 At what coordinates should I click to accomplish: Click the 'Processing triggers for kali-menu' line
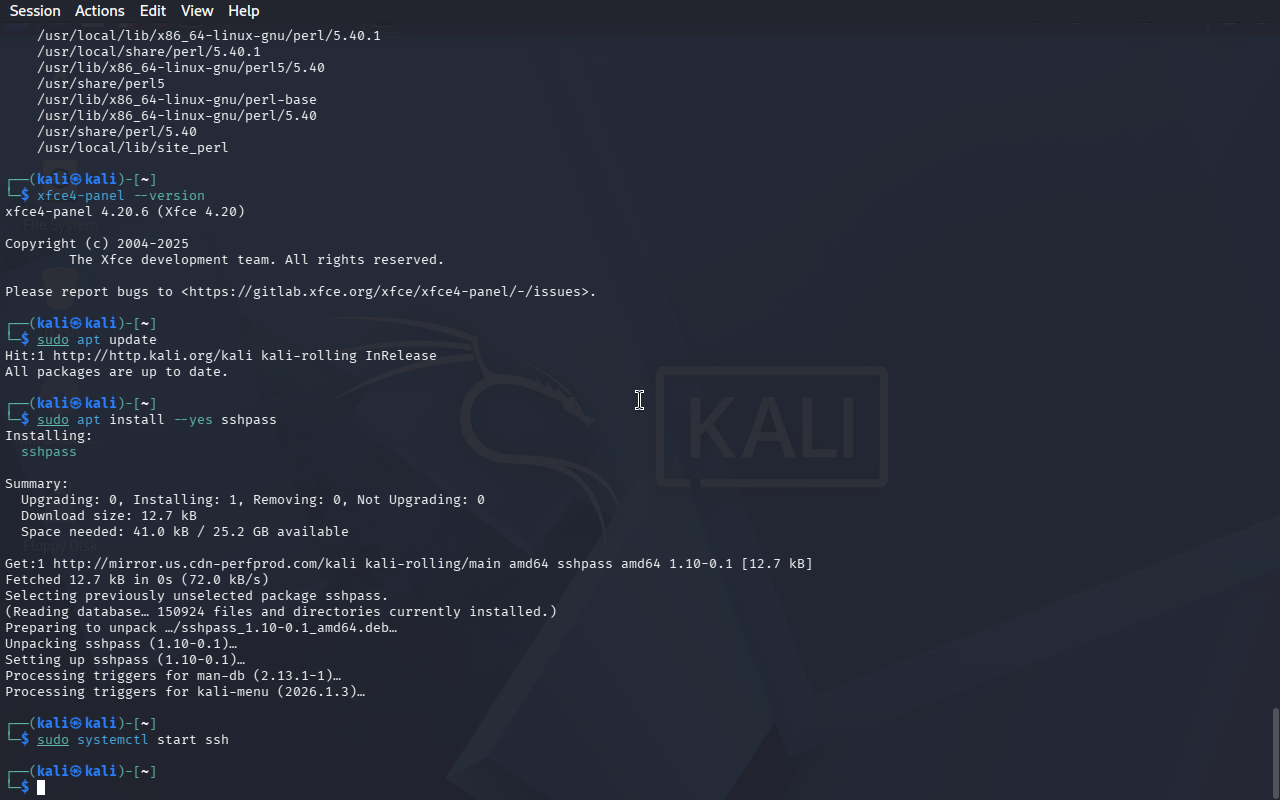(185, 692)
